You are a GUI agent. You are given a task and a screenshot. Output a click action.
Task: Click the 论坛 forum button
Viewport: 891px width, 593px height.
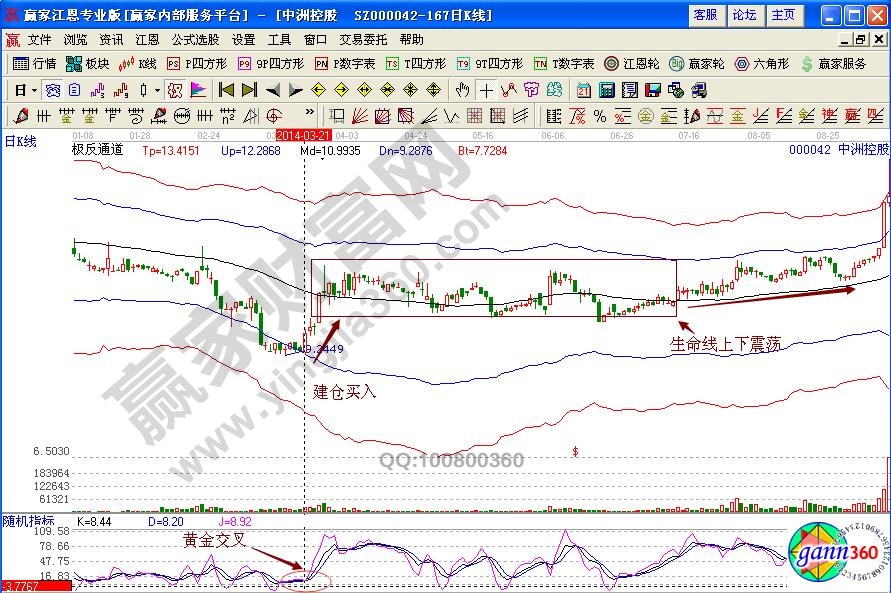[x=743, y=15]
